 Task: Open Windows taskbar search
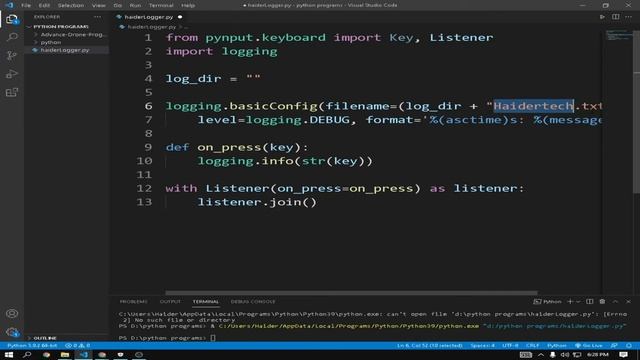coord(27,355)
